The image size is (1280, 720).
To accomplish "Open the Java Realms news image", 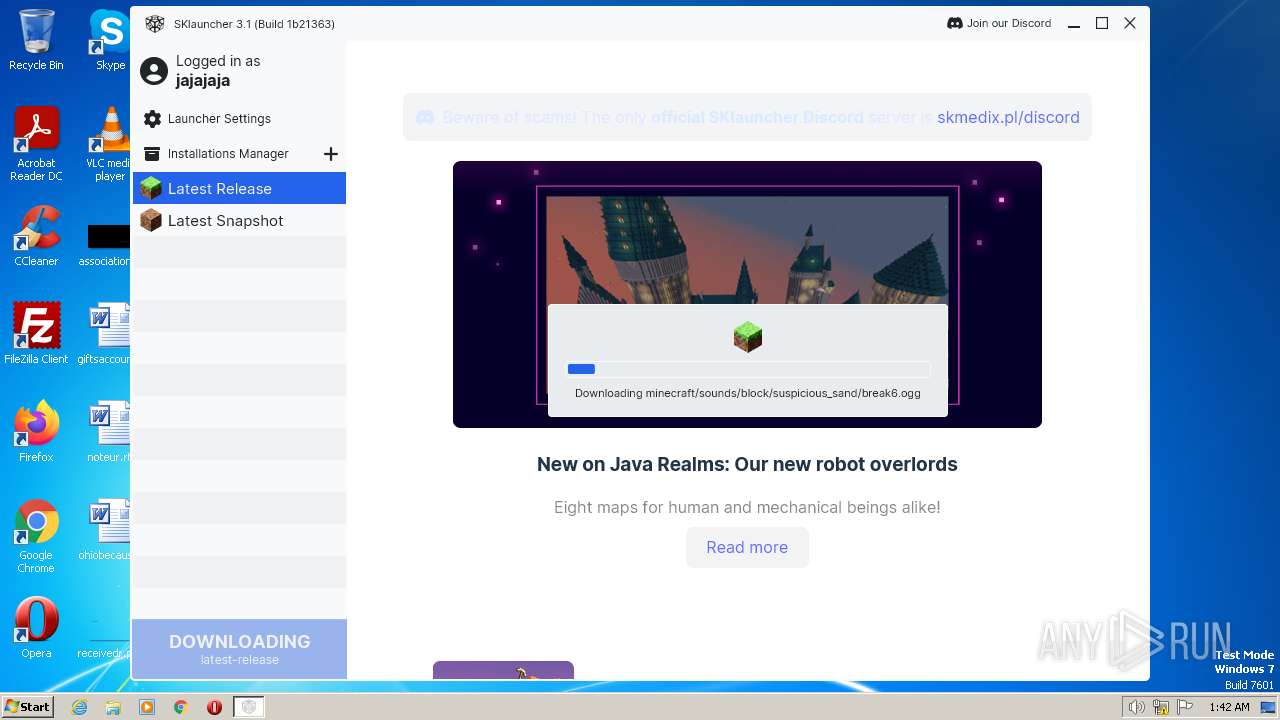I will (x=747, y=294).
